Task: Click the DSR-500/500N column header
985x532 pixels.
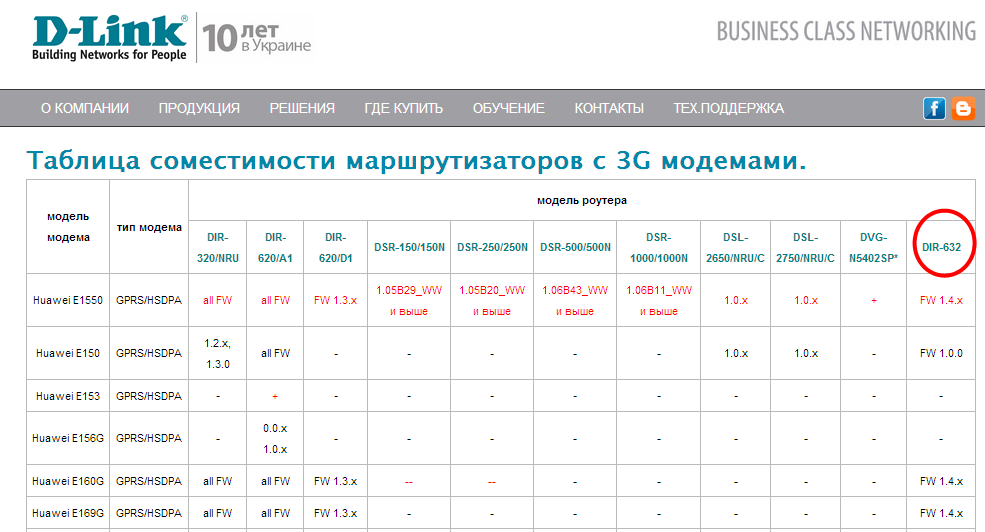Action: click(575, 247)
